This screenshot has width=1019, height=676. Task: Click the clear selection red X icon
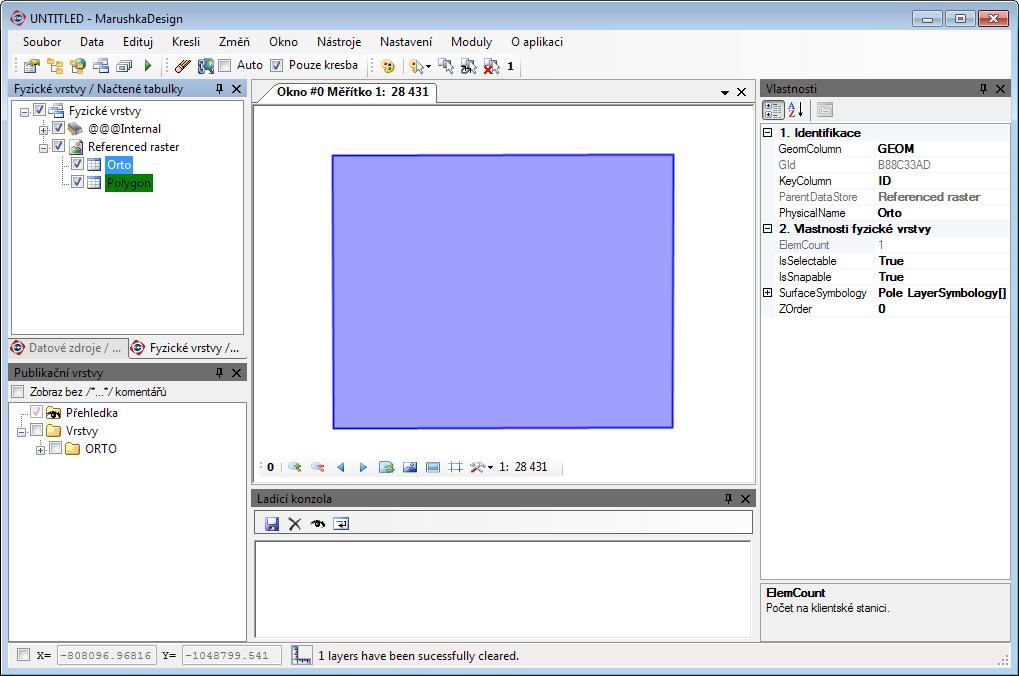[492, 66]
